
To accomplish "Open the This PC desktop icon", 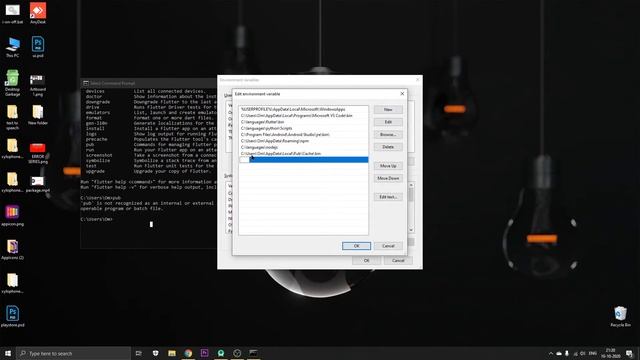I will (13, 46).
